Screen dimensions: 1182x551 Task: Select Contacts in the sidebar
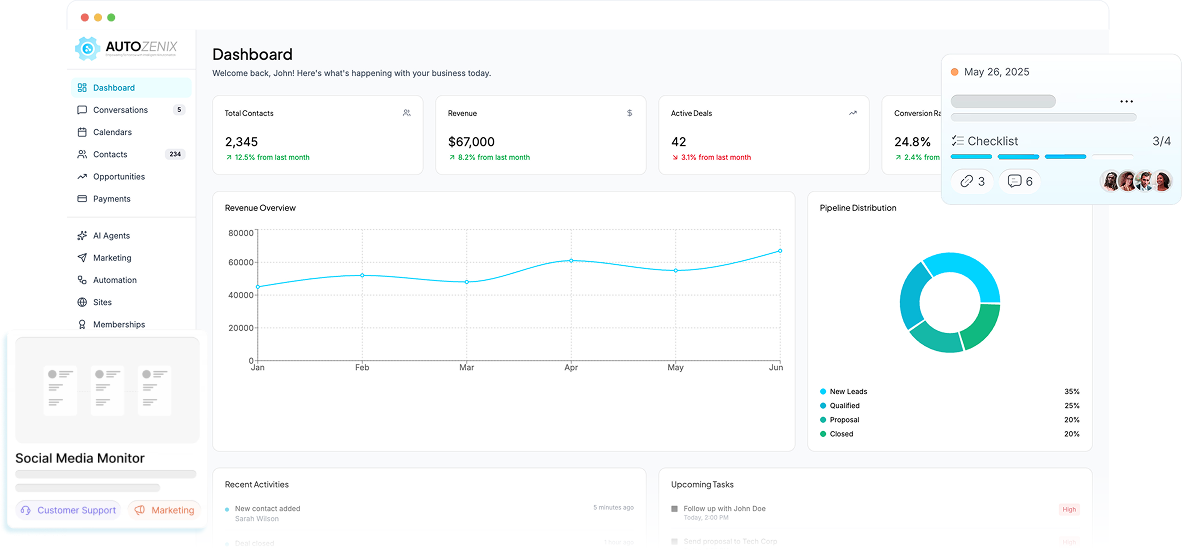110,154
